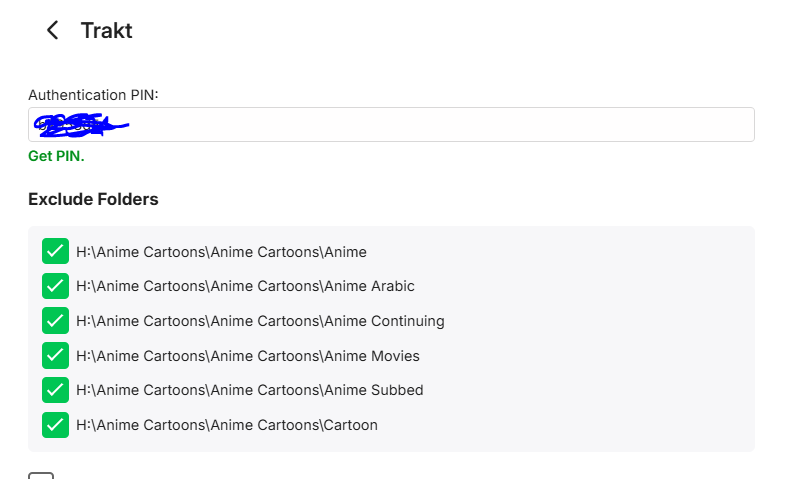This screenshot has height=479, width=812.
Task: Click the Authentication PIN label text
Action: (x=93, y=95)
